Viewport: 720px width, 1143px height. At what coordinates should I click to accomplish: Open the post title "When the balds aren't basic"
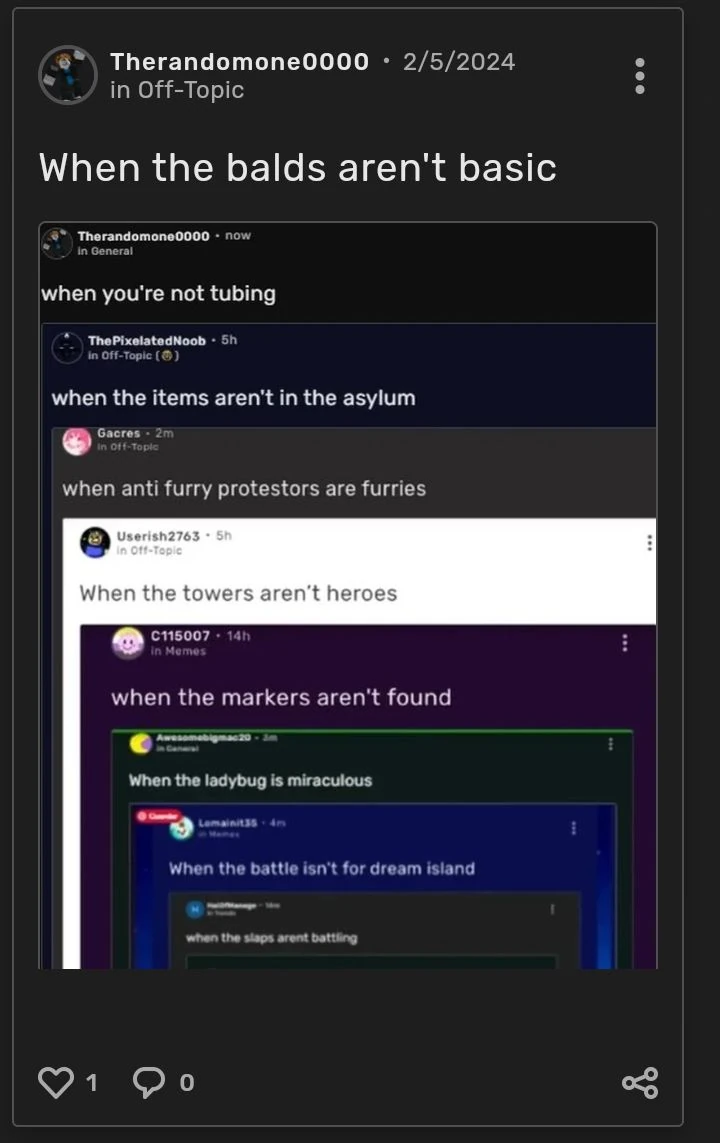(298, 166)
